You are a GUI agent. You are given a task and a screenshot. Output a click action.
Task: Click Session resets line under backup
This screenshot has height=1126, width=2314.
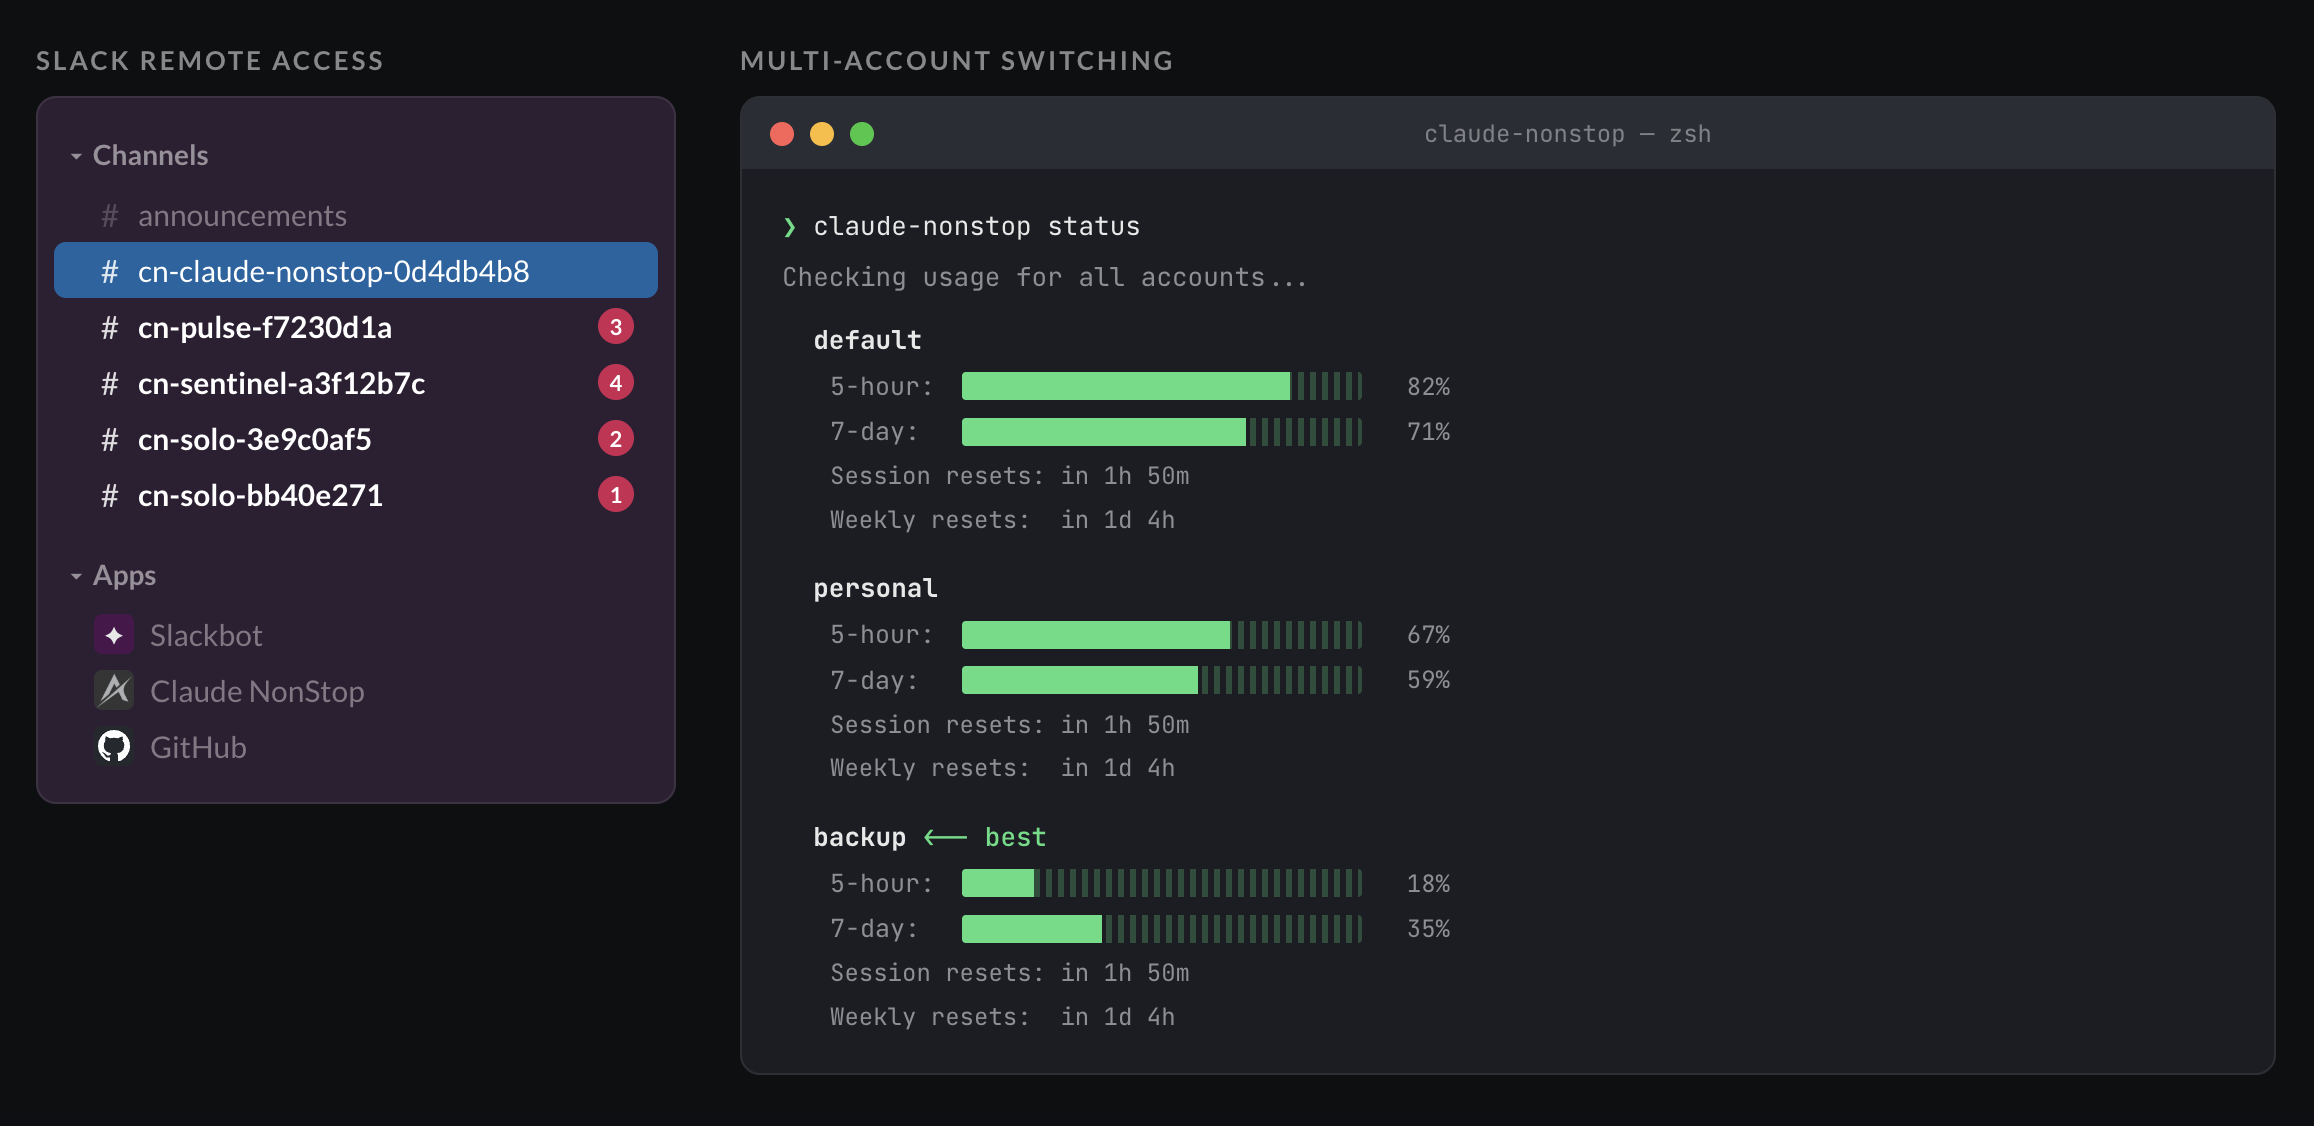(1010, 973)
